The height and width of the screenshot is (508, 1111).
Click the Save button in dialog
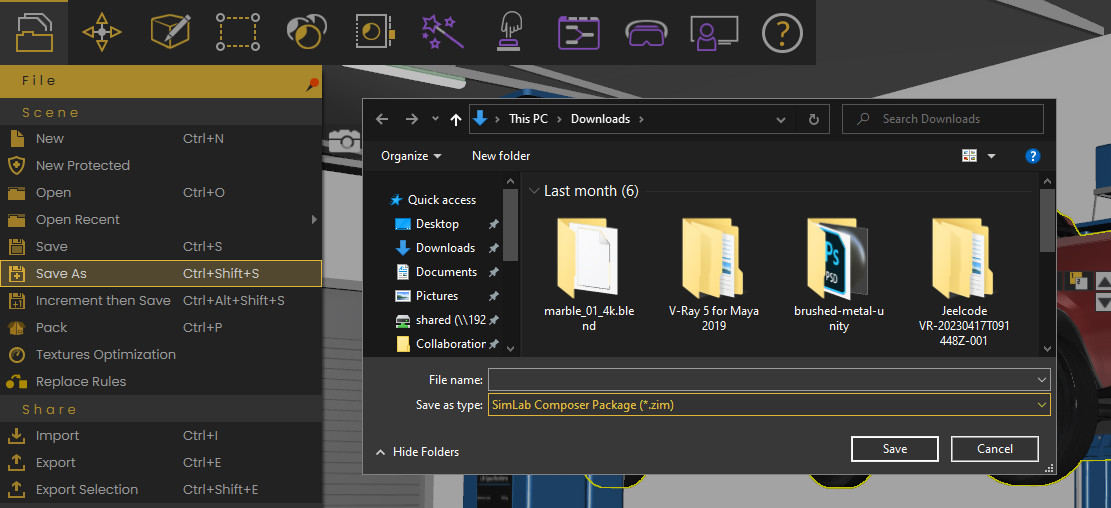click(x=895, y=449)
